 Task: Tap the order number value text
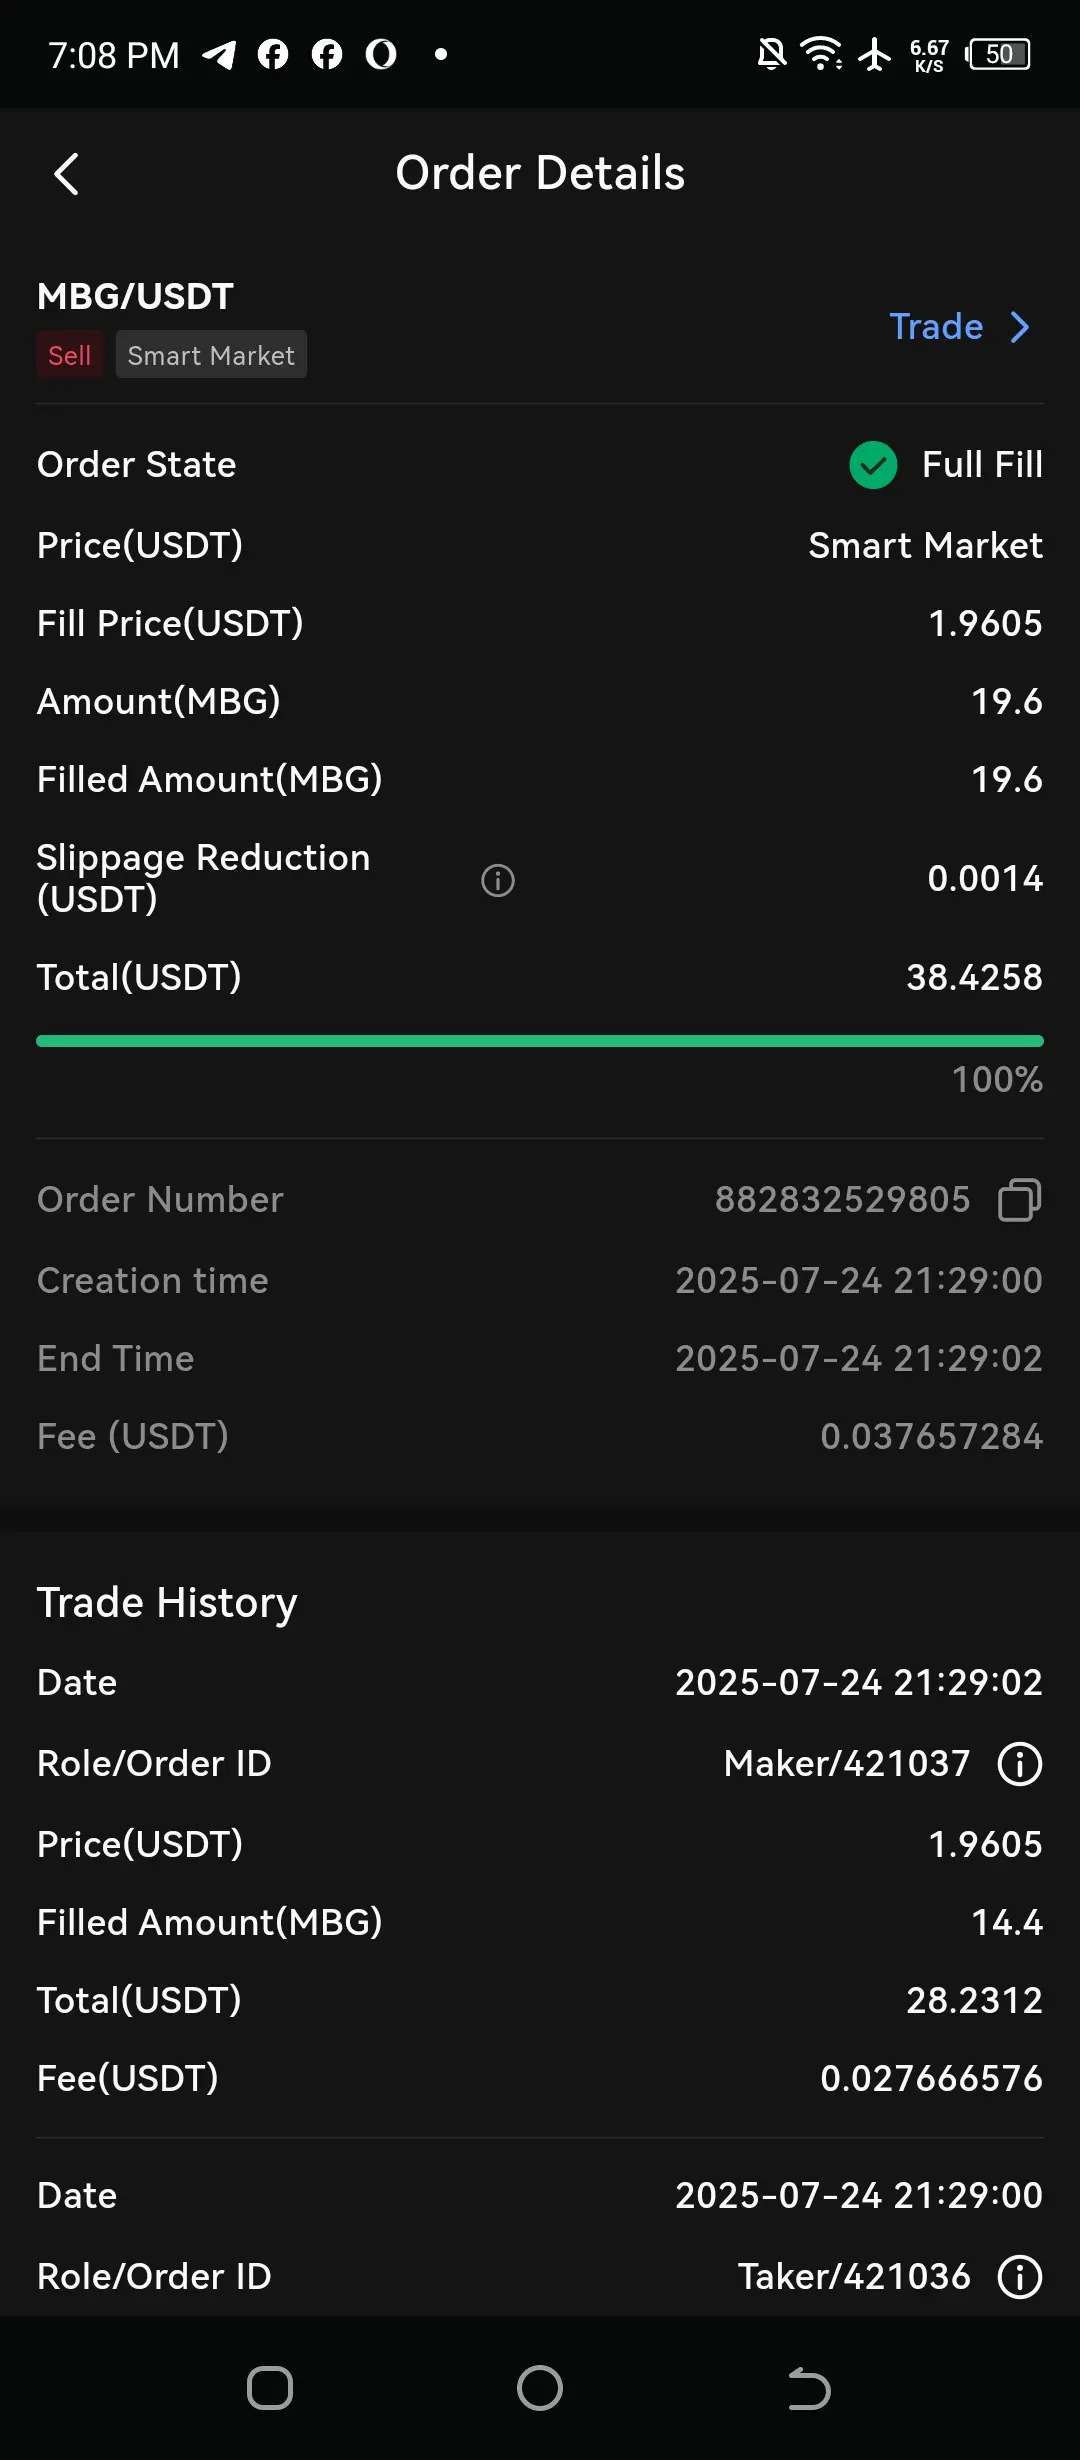(x=842, y=1199)
